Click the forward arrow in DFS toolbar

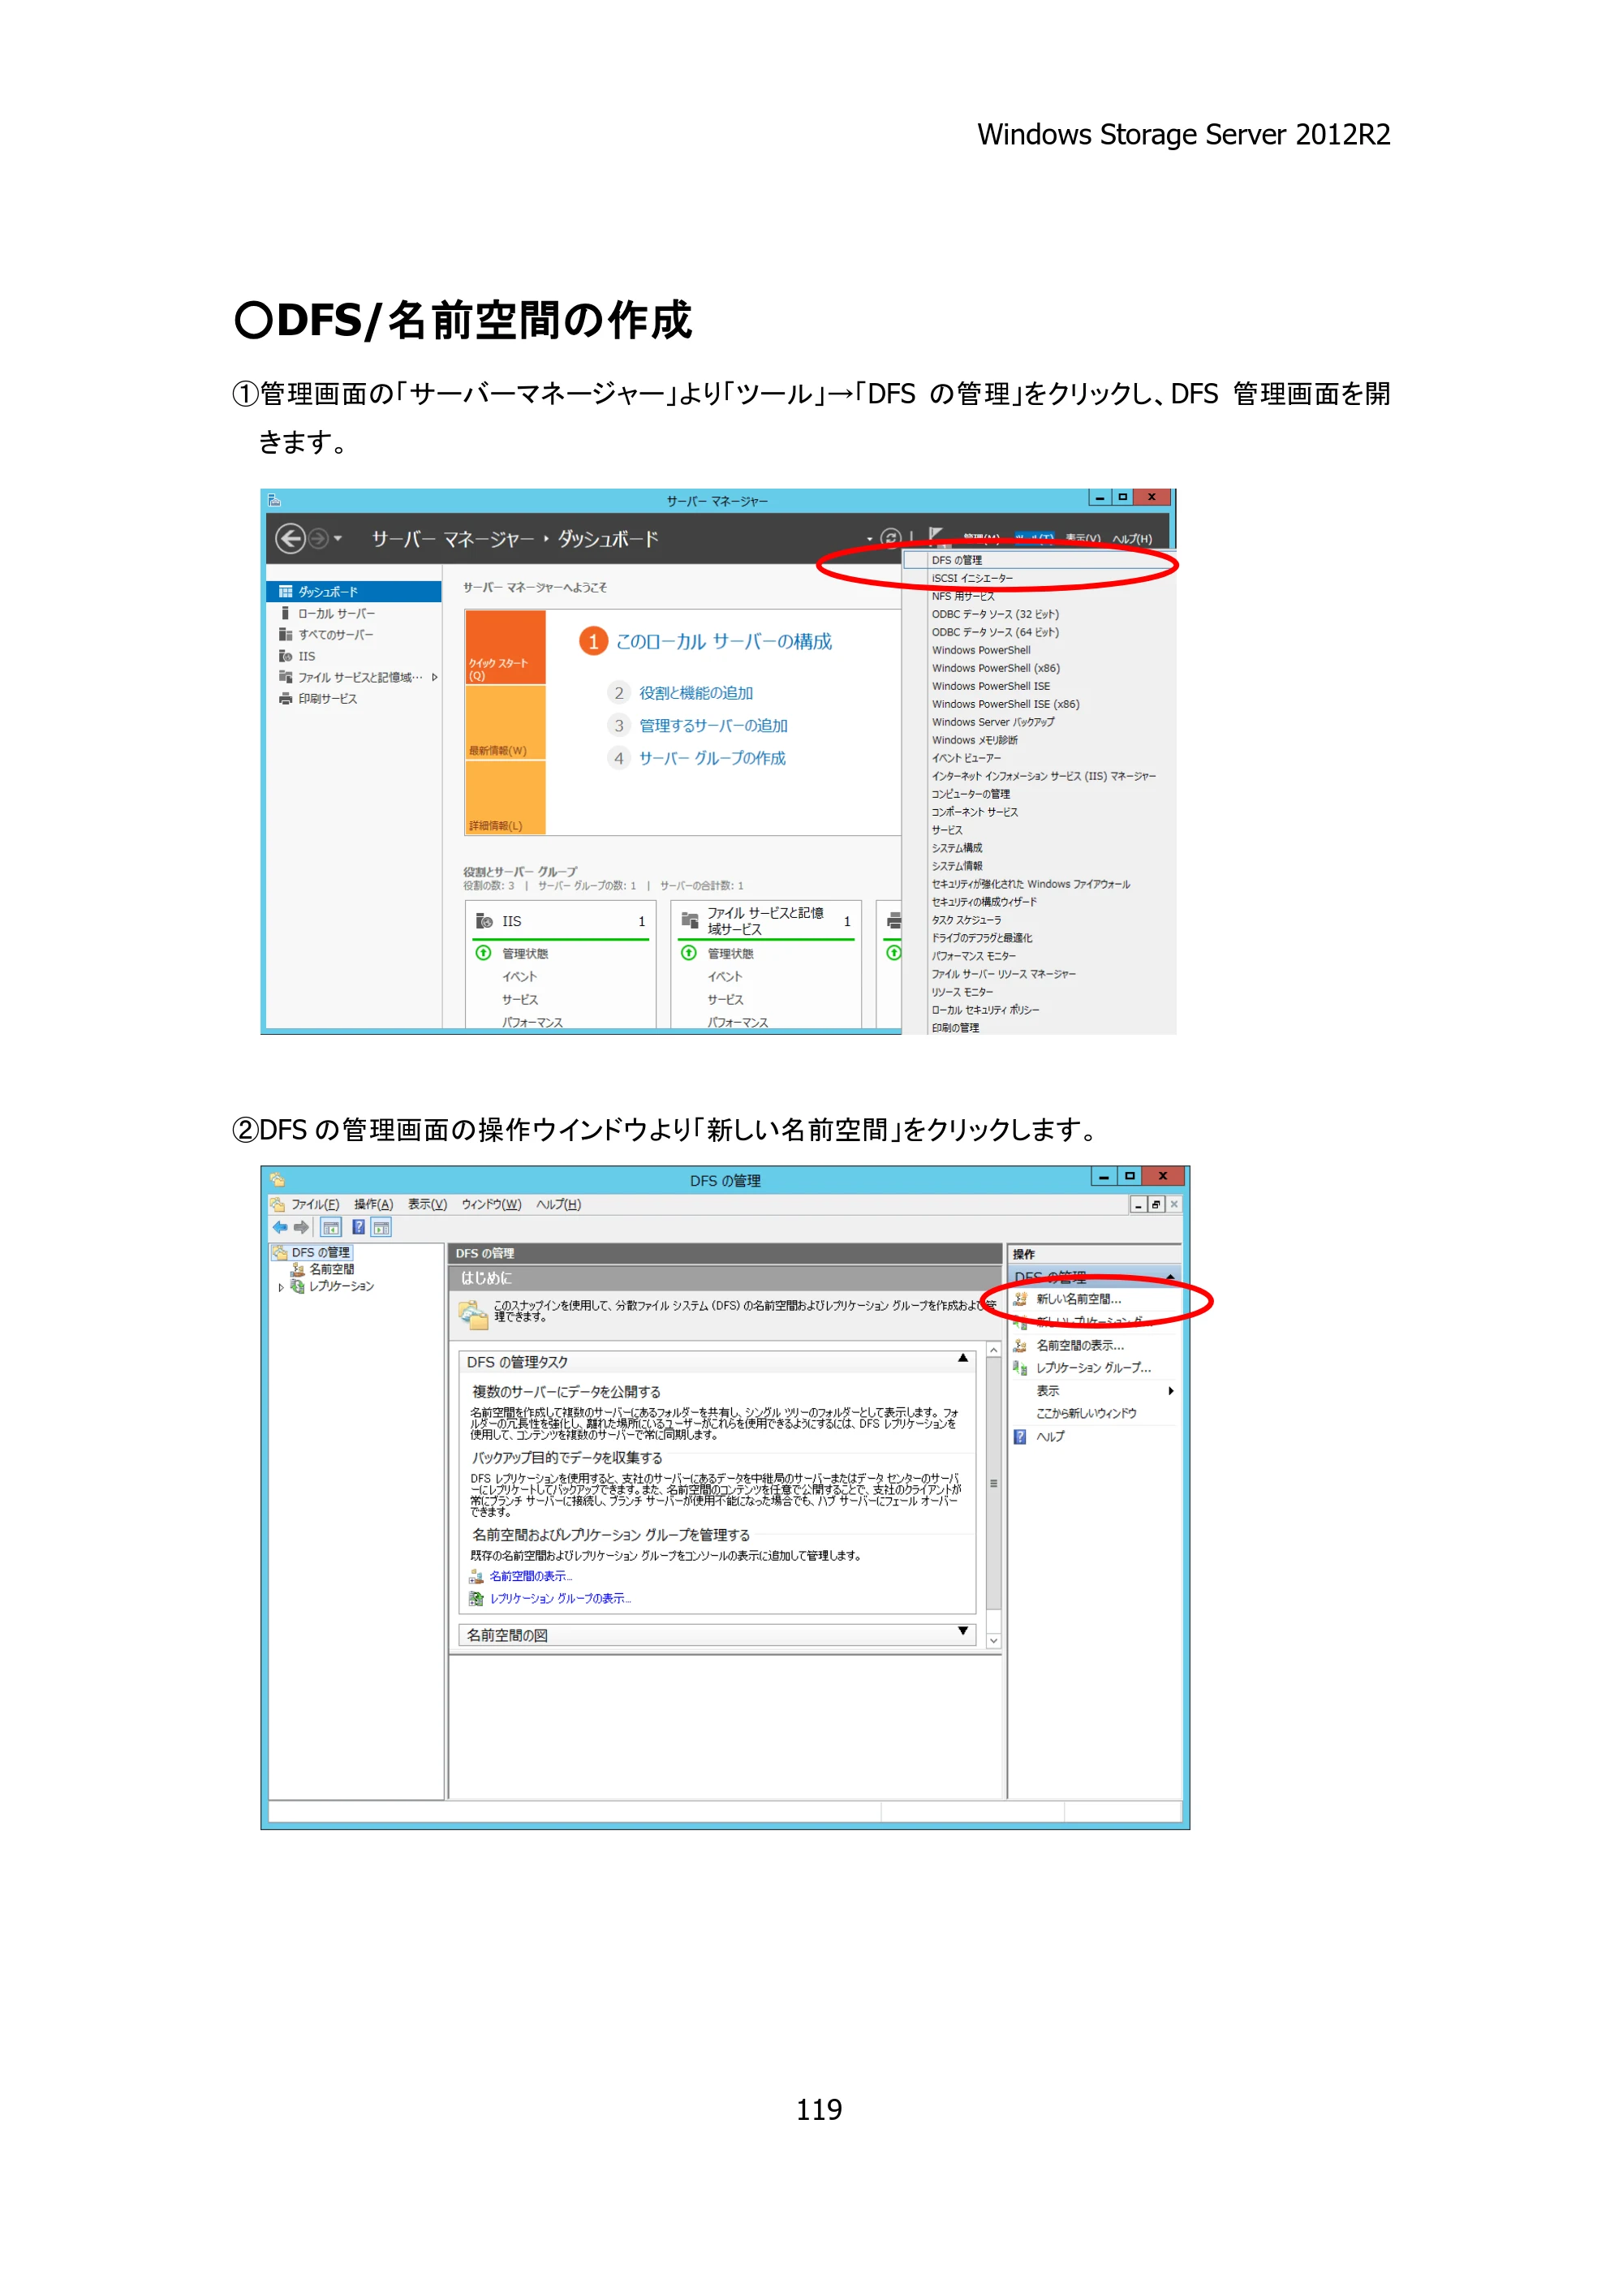(x=301, y=1228)
